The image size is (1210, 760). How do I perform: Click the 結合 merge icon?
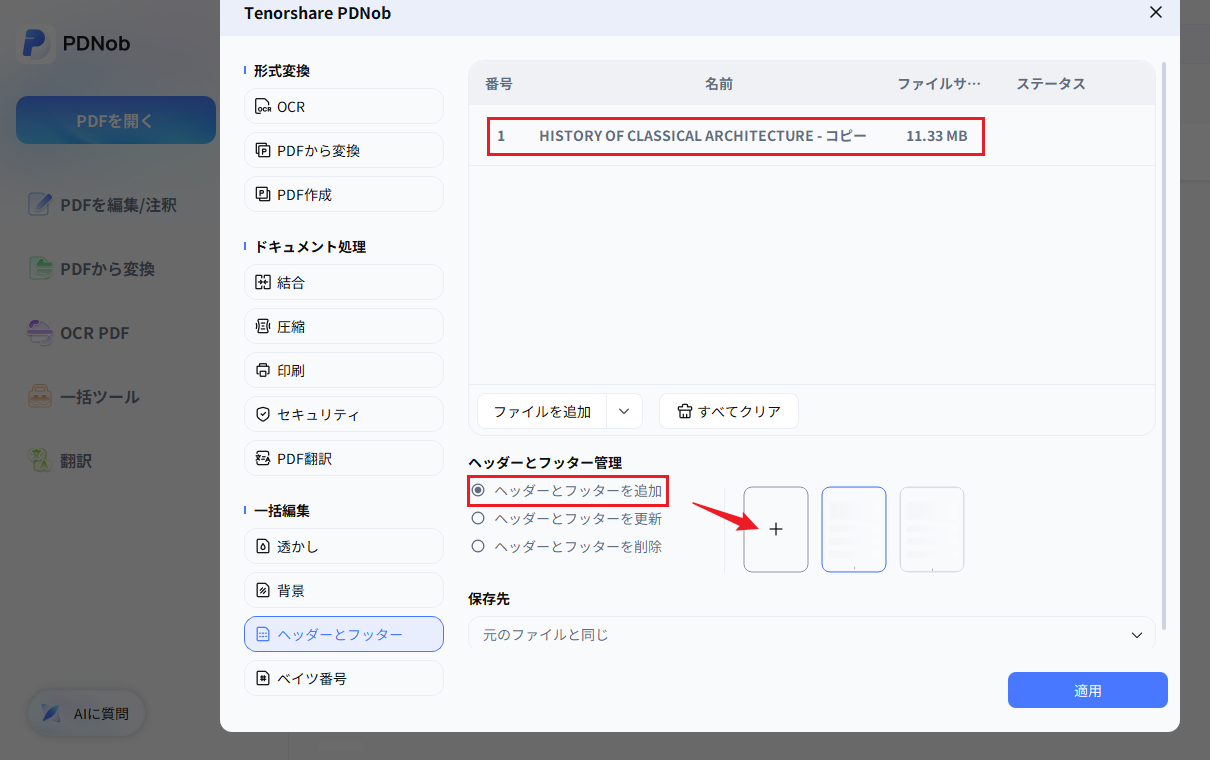(263, 282)
